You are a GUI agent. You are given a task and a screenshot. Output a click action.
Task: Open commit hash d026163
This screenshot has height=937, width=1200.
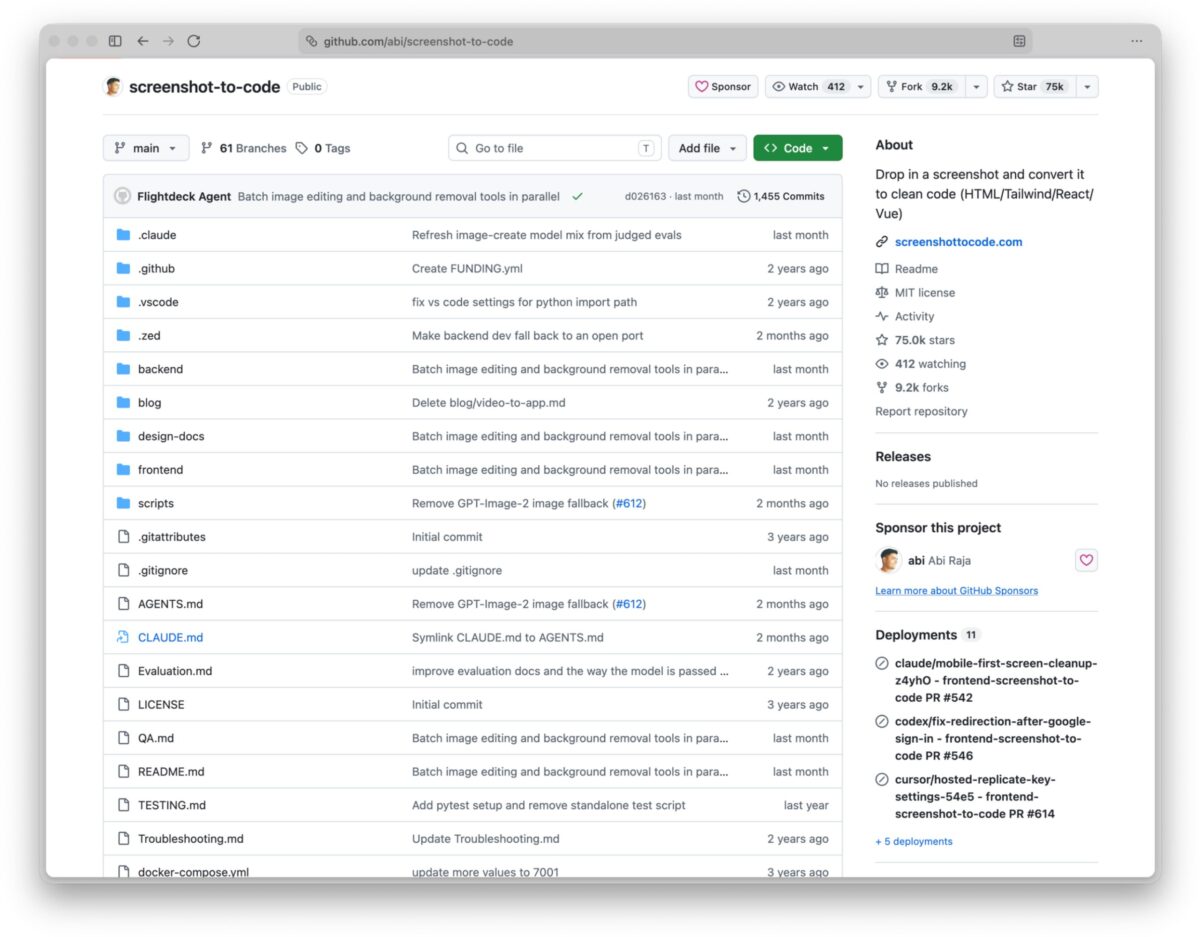click(645, 197)
